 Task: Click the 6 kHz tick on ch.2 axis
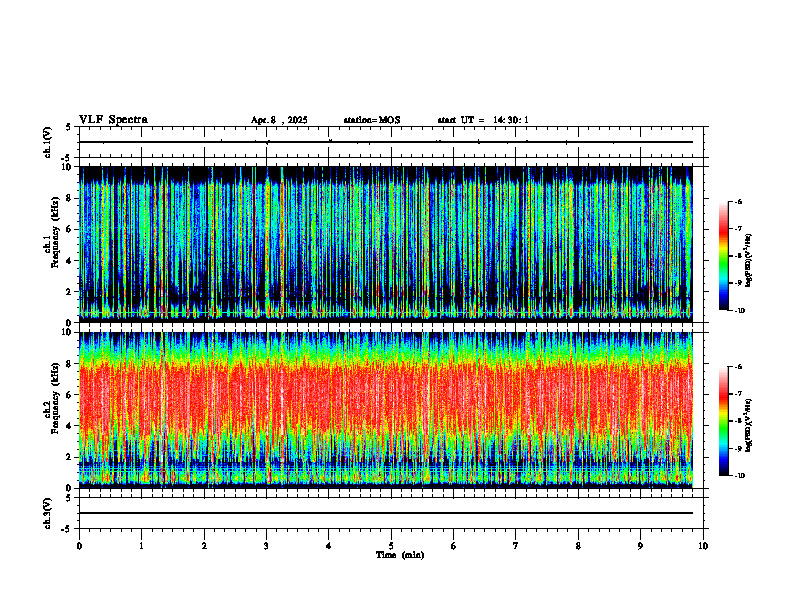pos(70,395)
